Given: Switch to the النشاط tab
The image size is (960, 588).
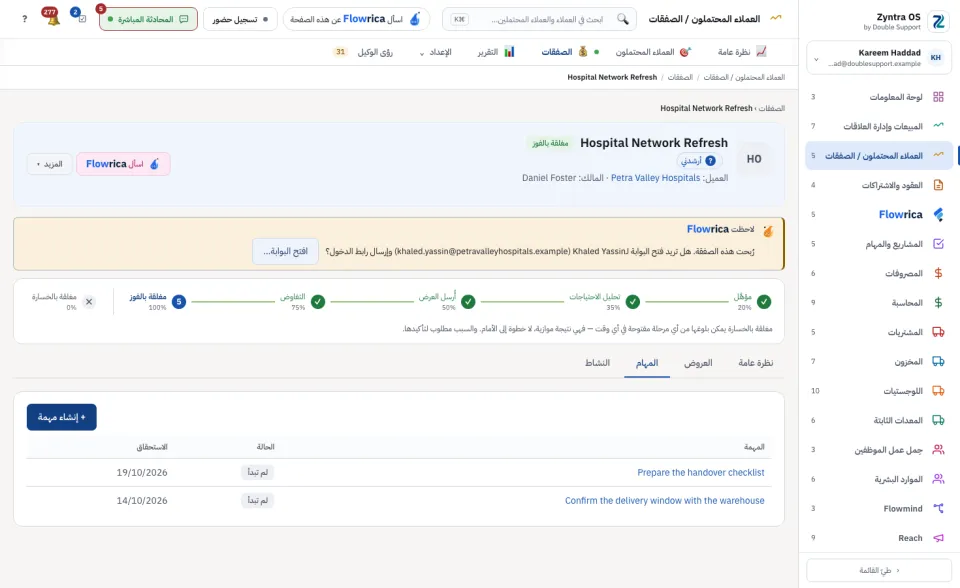Looking at the screenshot, I should coord(597,363).
